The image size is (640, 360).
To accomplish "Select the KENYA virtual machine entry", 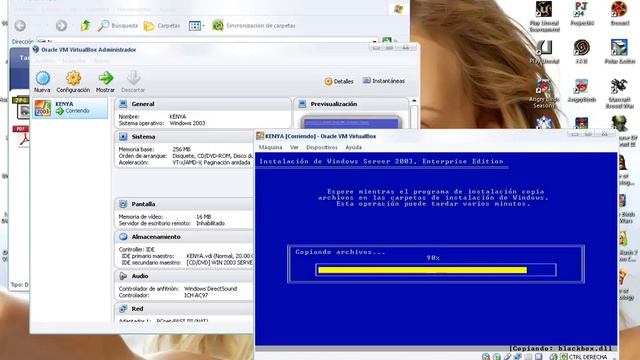I will coord(70,108).
